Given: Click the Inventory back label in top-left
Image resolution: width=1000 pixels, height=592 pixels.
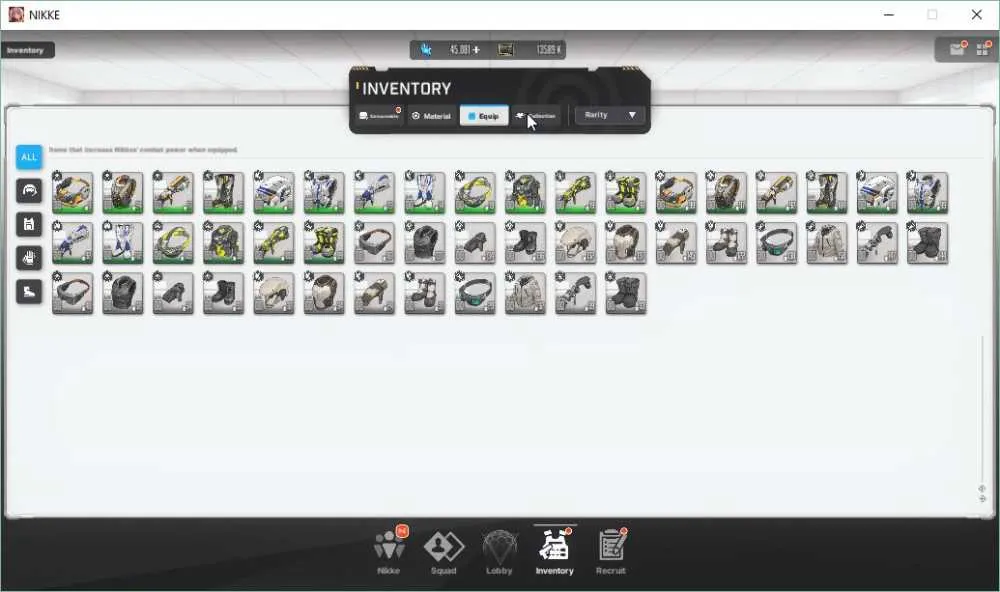Looking at the screenshot, I should 26,50.
